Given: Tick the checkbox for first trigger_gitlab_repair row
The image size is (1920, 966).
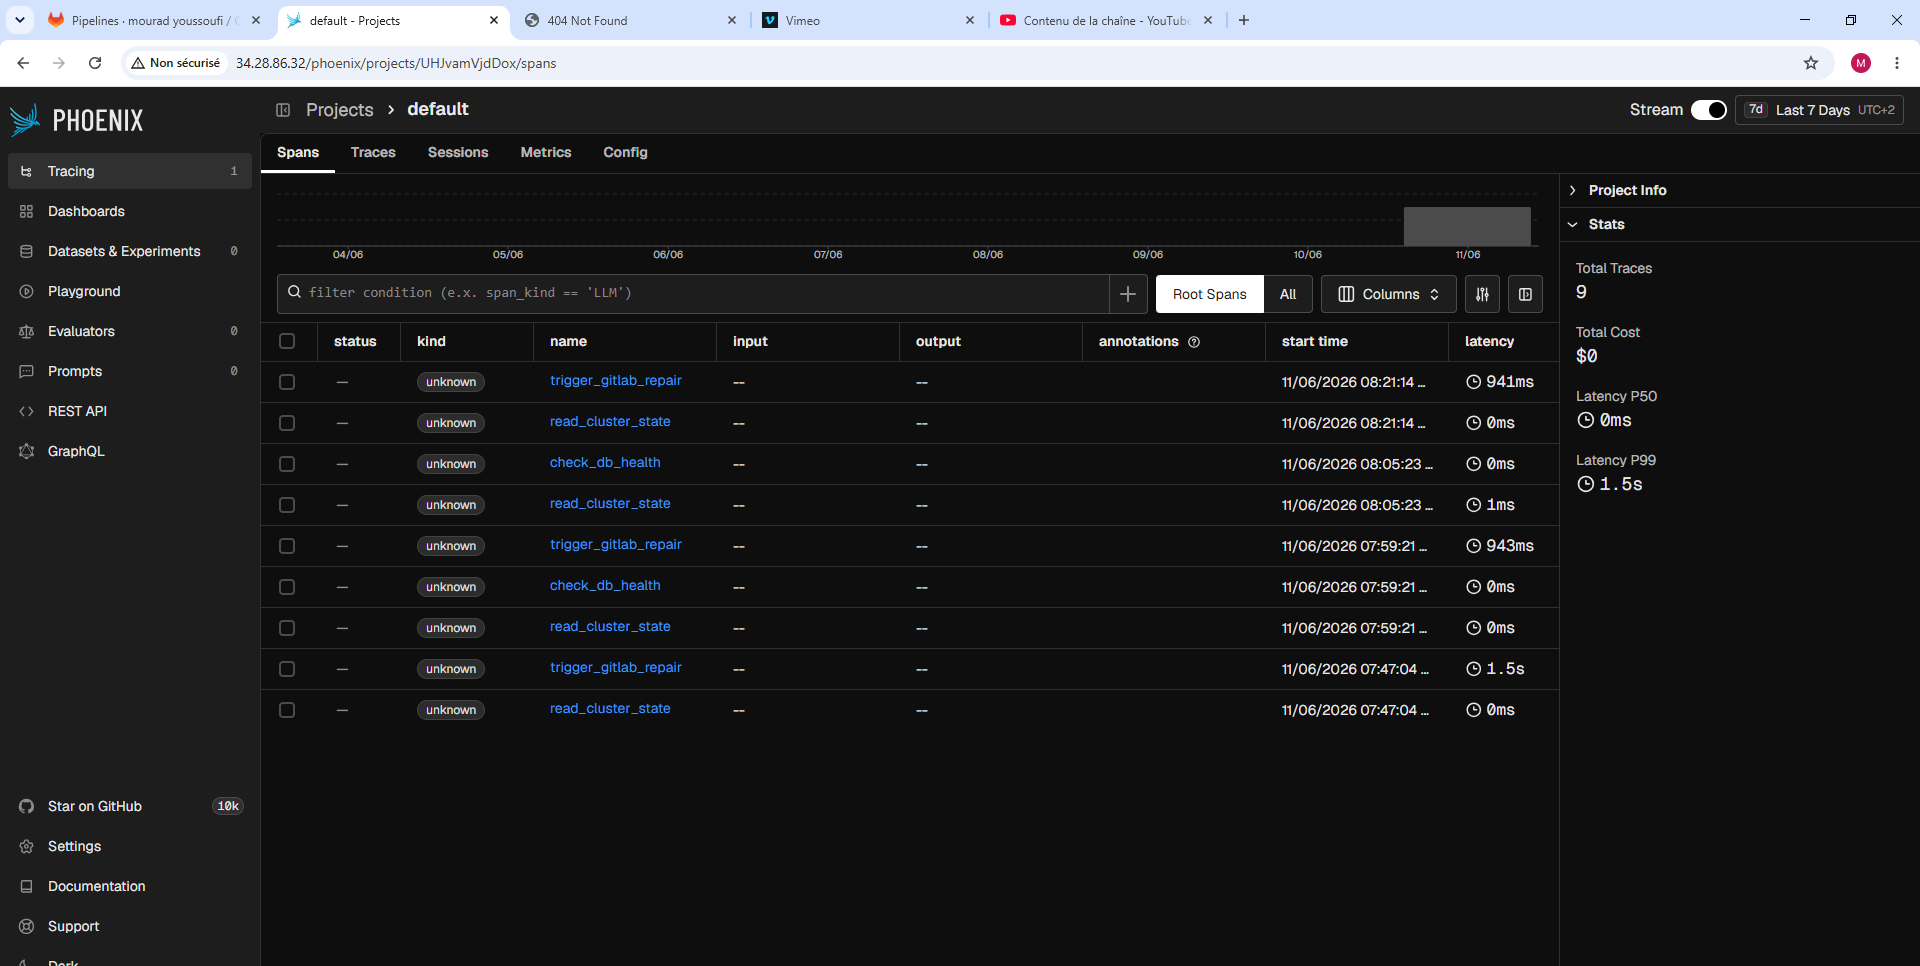Looking at the screenshot, I should (287, 382).
